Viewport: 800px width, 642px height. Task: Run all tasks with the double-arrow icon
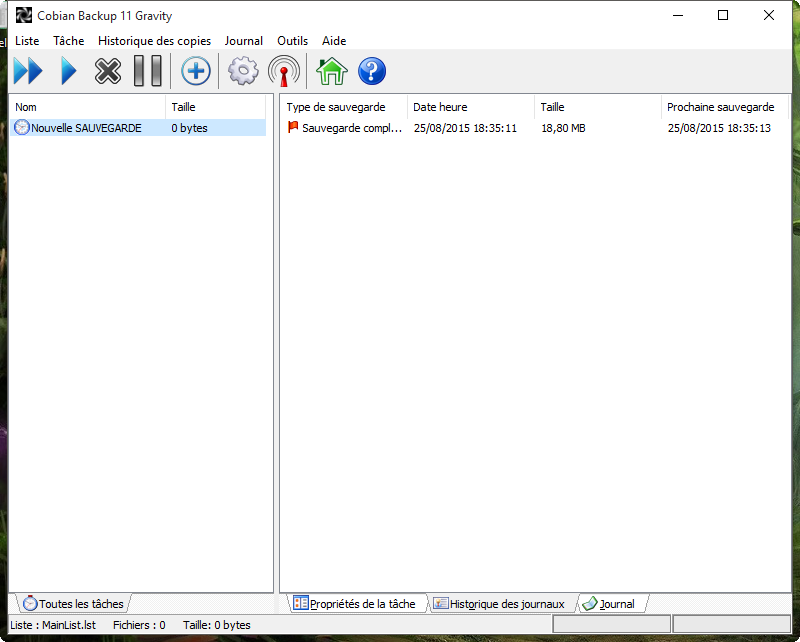[28, 71]
